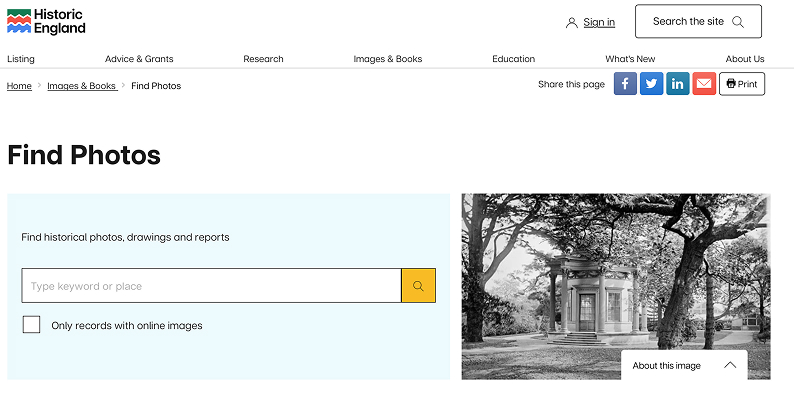Open the garden temple photograph

point(616,286)
